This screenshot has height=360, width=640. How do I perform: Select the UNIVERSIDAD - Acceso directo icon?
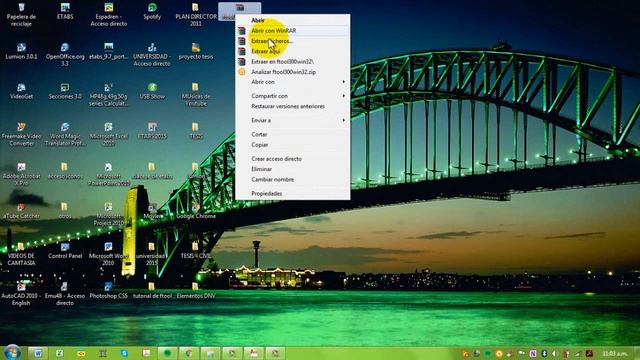(x=152, y=54)
